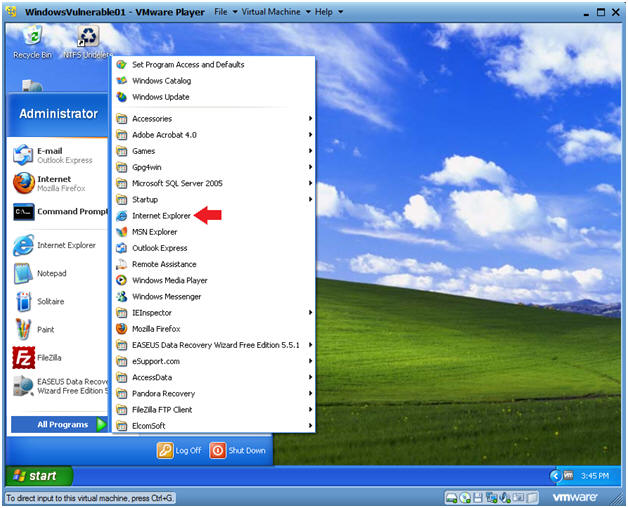Image resolution: width=628 pixels, height=508 pixels.
Task: Open the ElcomSoft program group
Action: (x=214, y=425)
